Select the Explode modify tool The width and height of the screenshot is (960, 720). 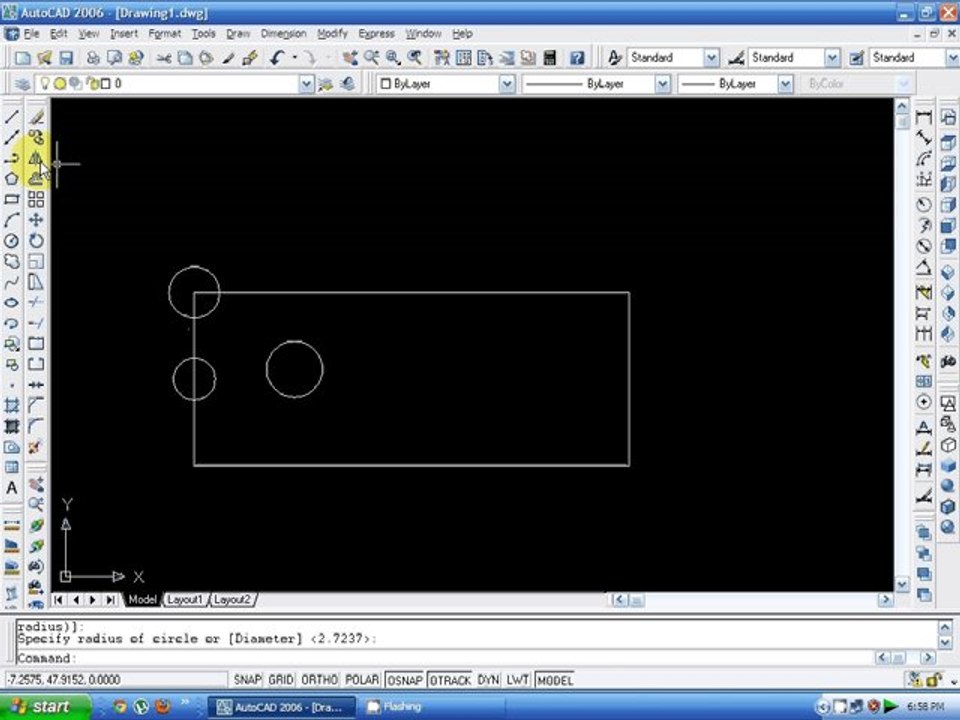tap(36, 447)
